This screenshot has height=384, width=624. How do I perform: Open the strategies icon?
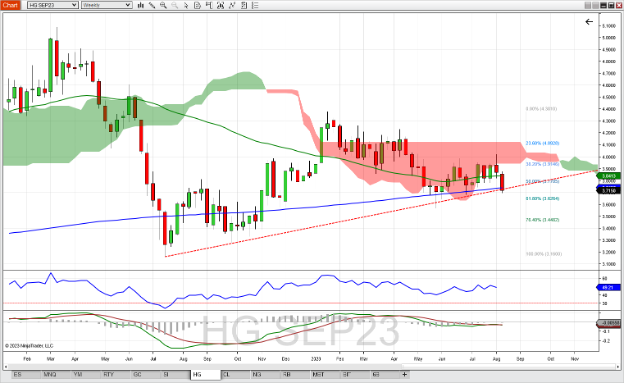click(232, 5)
